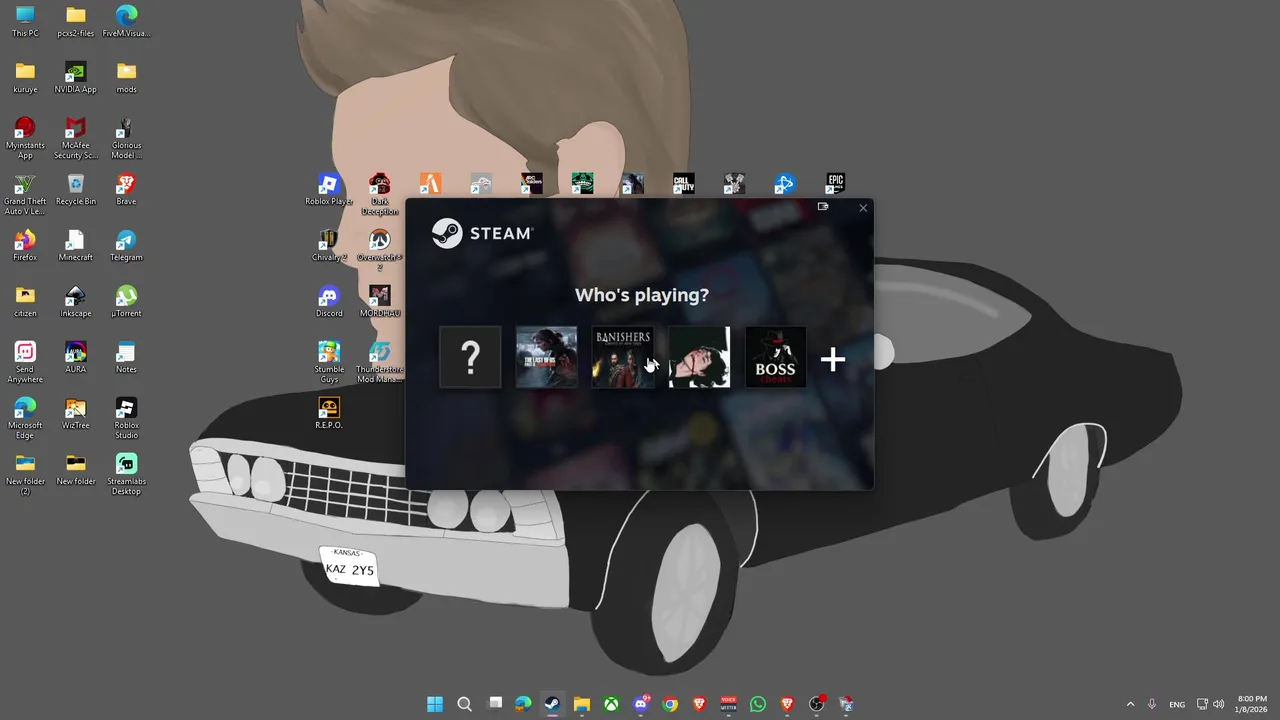The height and width of the screenshot is (720, 1280).
Task: Launch Send Anywhere shortcut
Action: [25, 362]
